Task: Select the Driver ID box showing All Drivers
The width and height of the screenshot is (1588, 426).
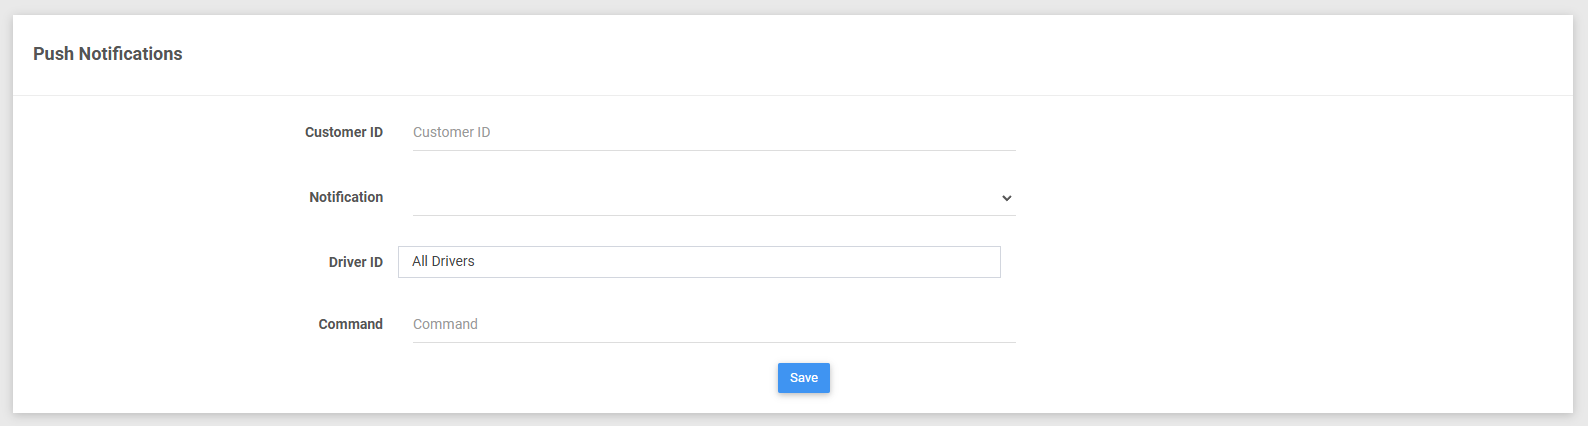Action: pos(699,262)
